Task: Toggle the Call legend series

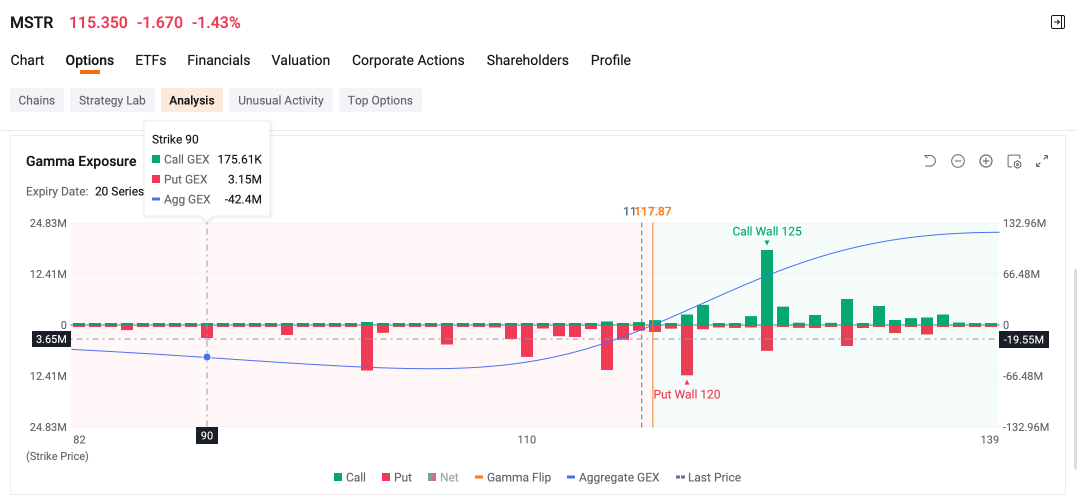Action: pyautogui.click(x=350, y=477)
